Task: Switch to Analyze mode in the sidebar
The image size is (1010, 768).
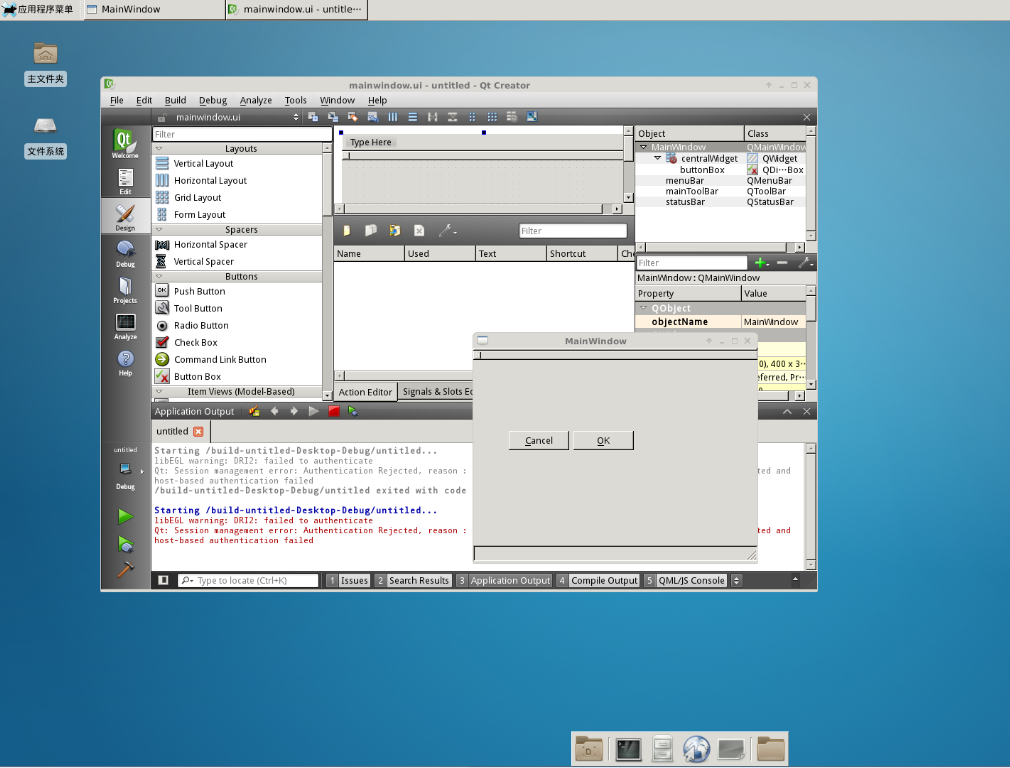Action: tap(125, 326)
